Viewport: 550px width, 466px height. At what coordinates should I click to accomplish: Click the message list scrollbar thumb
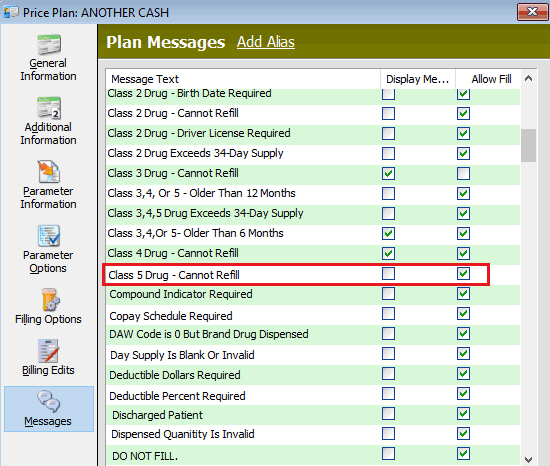[x=528, y=145]
